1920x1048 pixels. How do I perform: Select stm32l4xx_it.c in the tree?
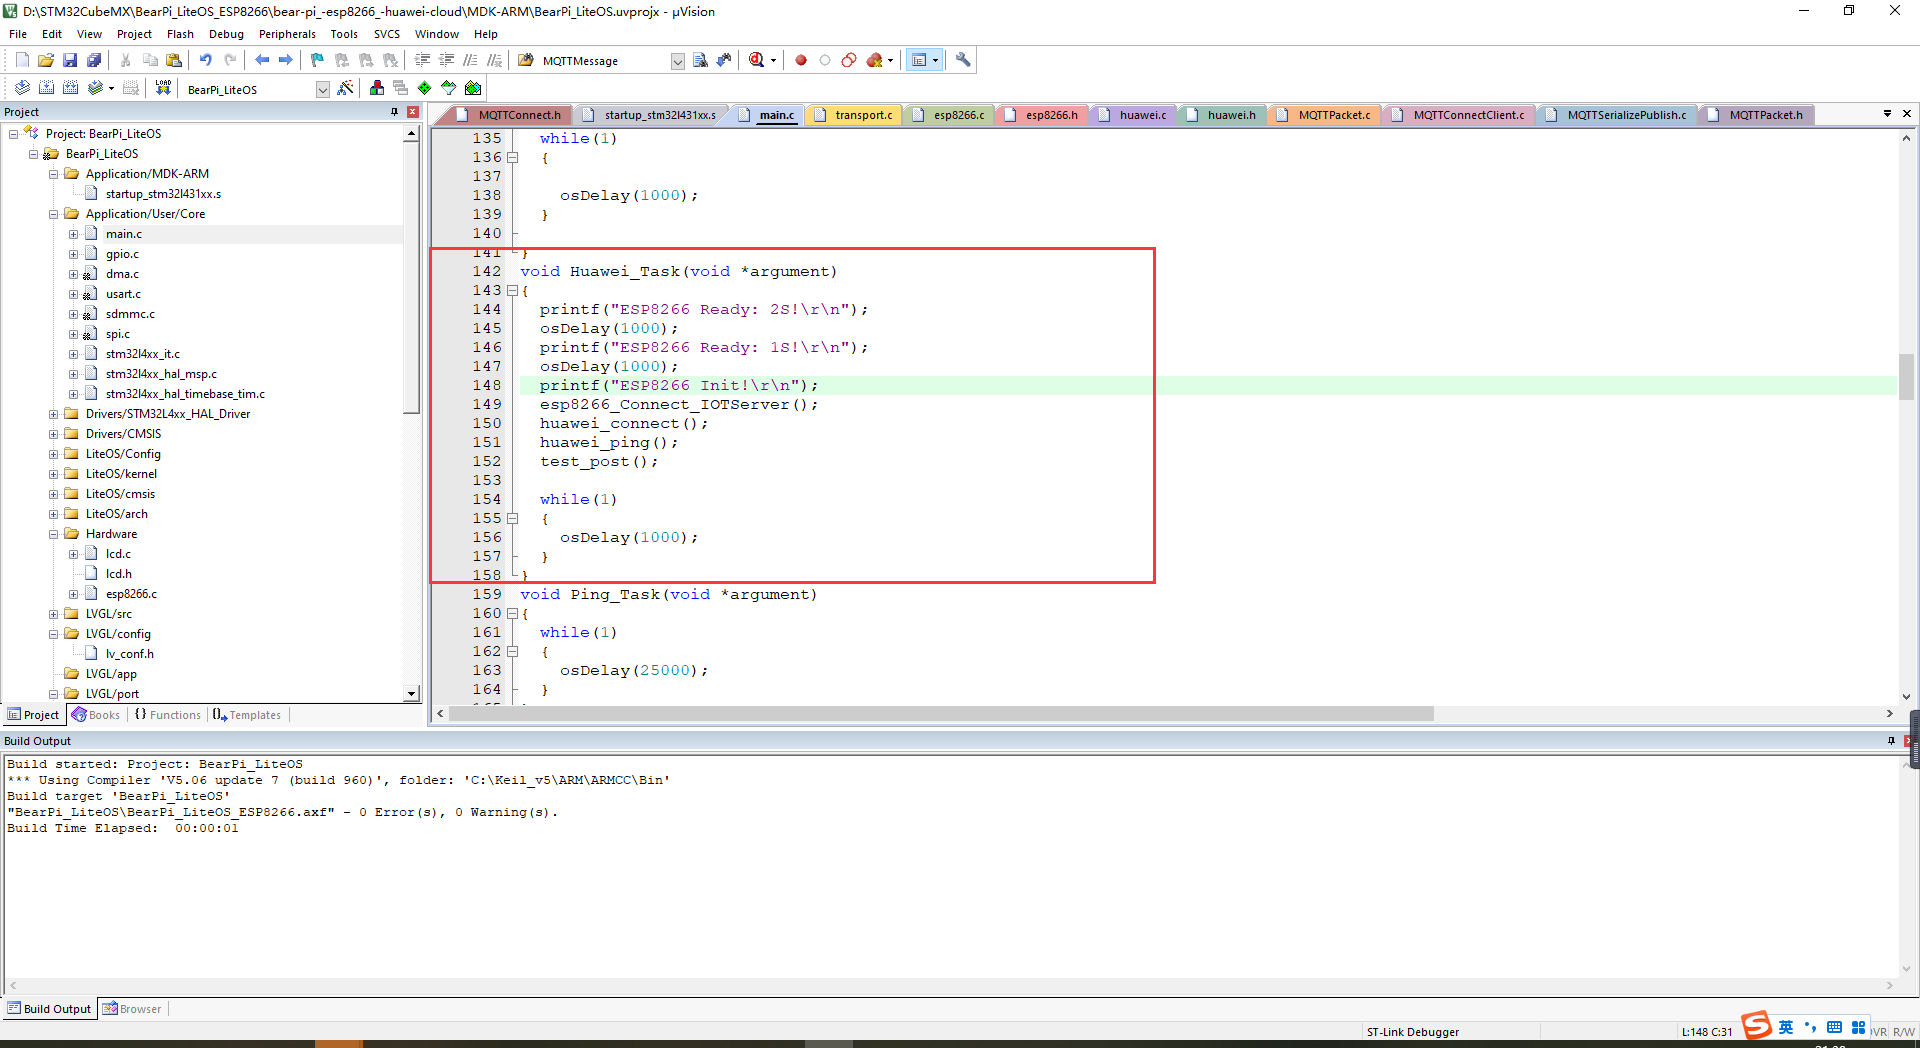coord(143,354)
